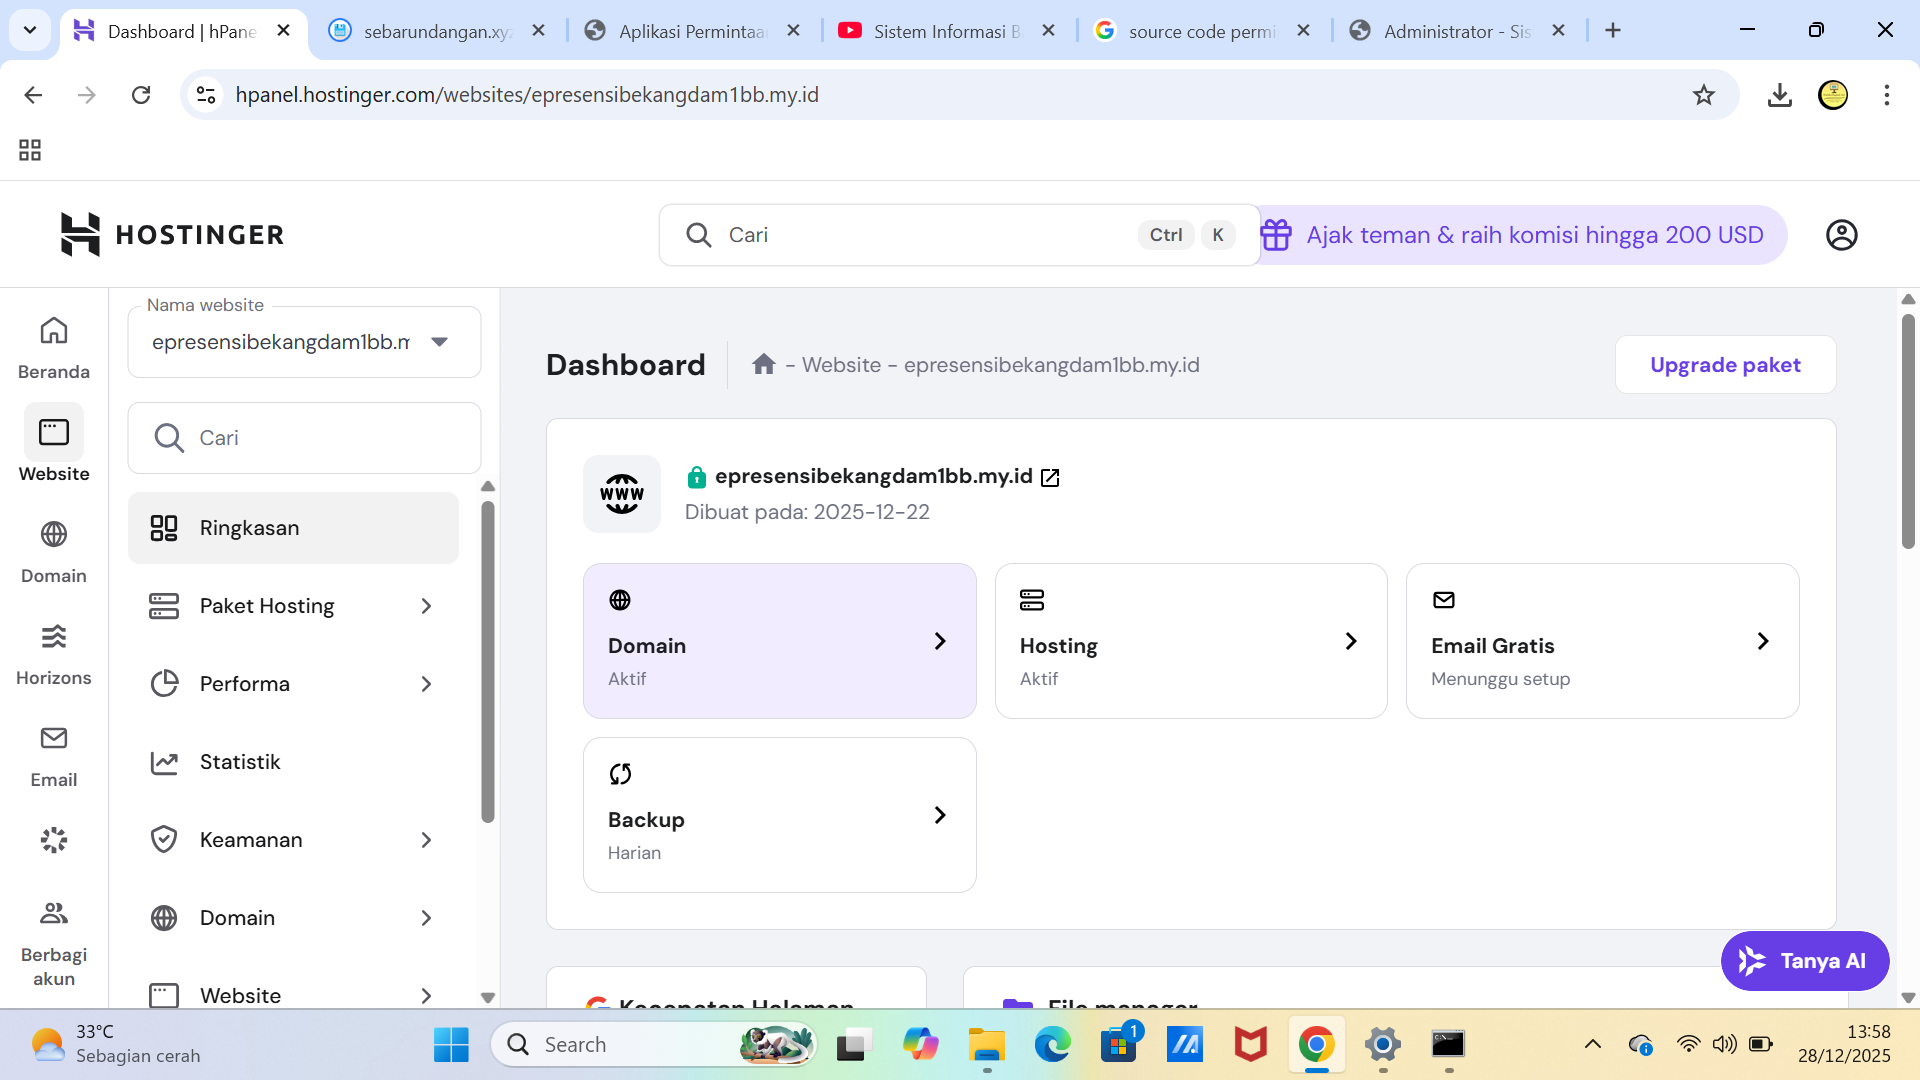Click the sidebar menu scrollbar thumb
Viewport: 1920px width, 1080px height.
(x=488, y=660)
